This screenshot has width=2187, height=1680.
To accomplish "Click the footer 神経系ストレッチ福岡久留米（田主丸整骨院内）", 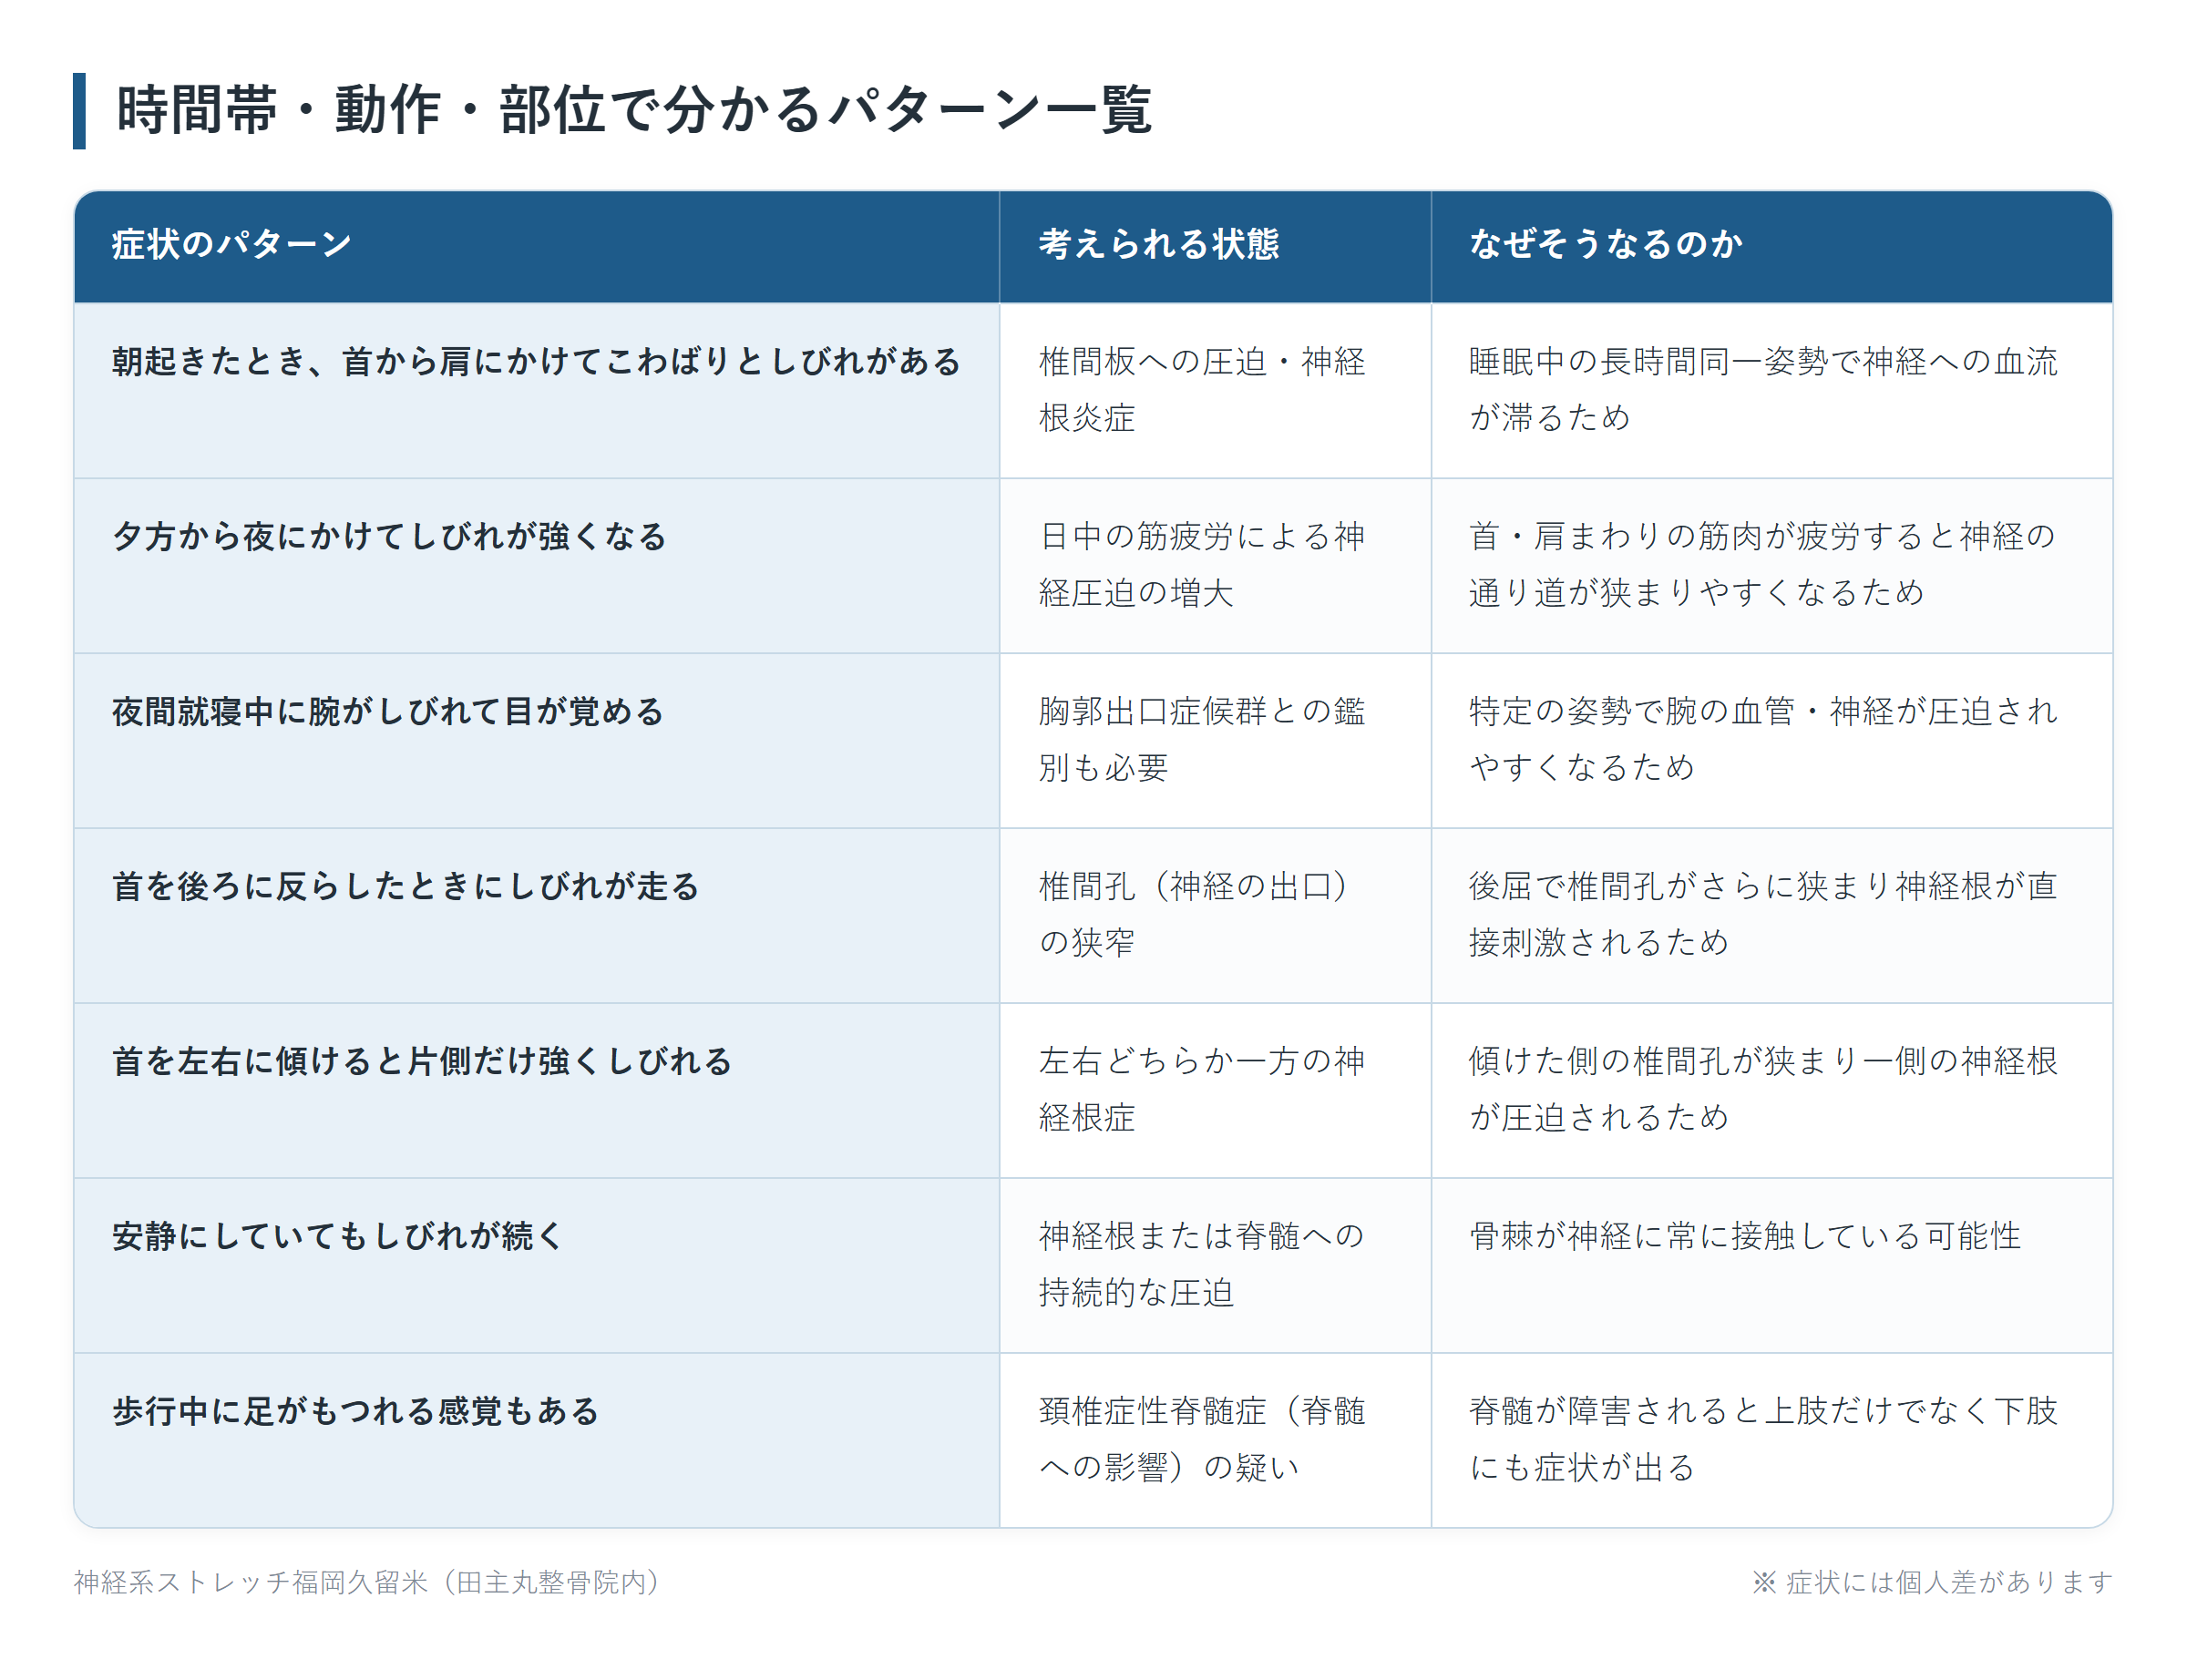I will click(367, 1582).
